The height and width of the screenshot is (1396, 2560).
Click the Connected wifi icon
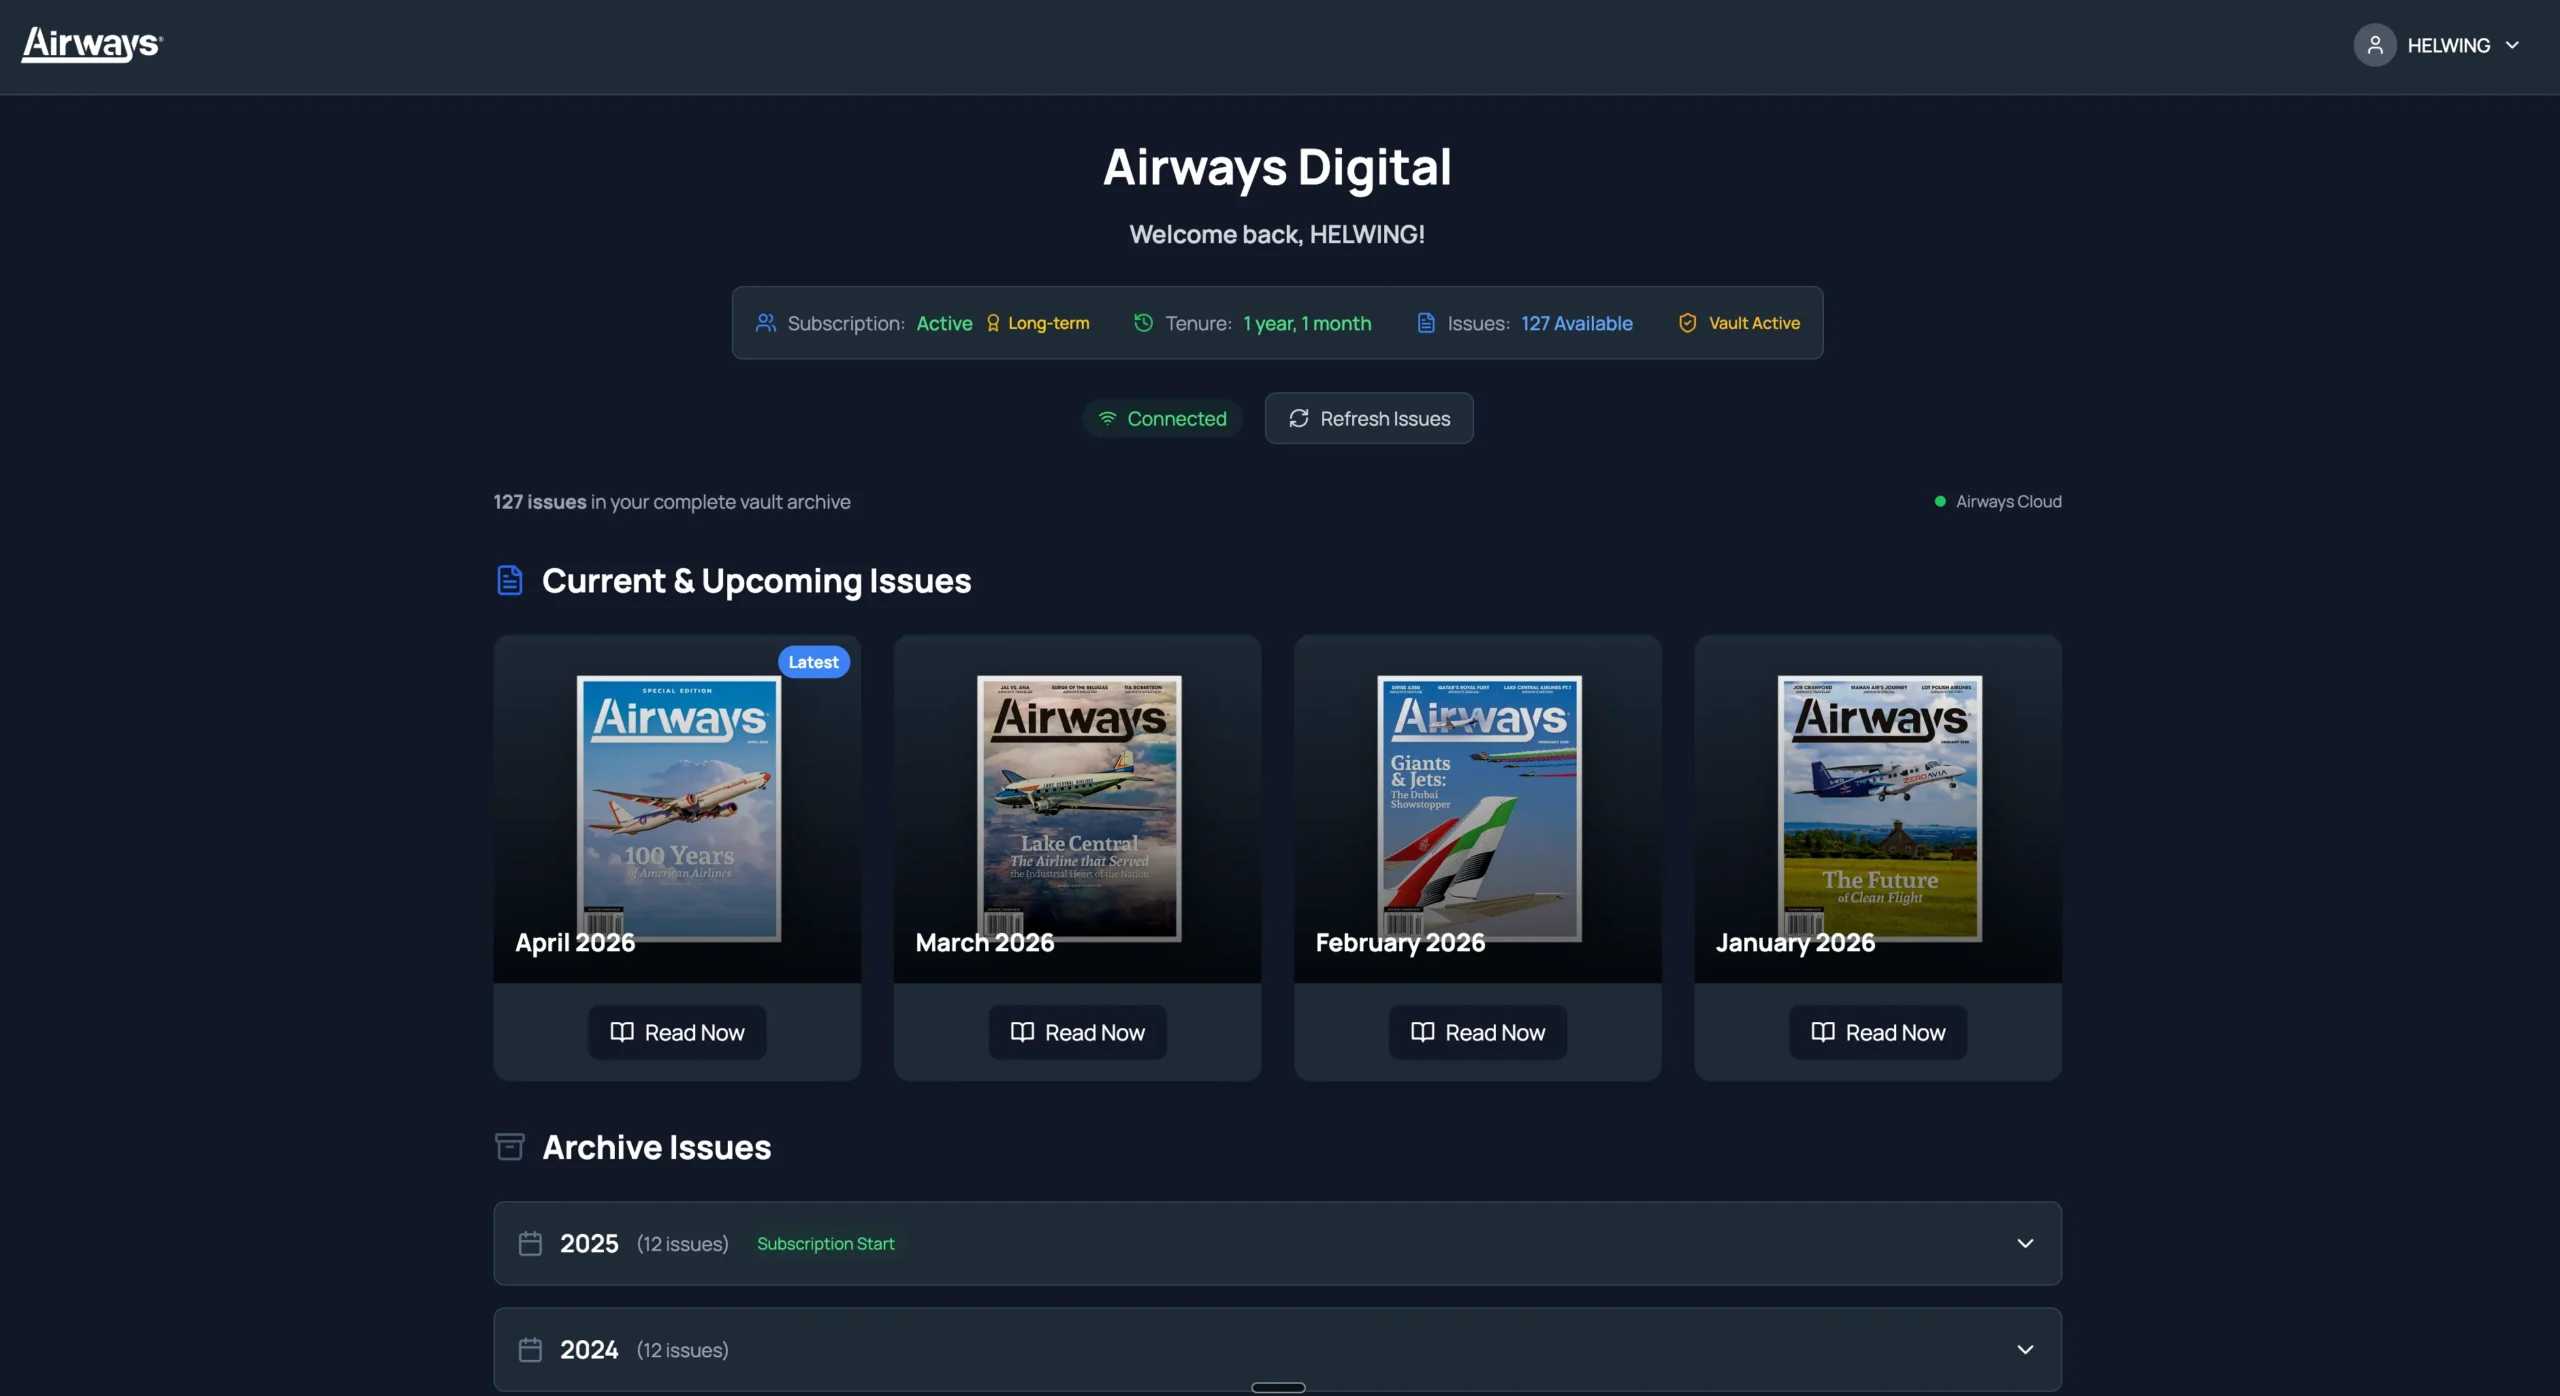1107,418
